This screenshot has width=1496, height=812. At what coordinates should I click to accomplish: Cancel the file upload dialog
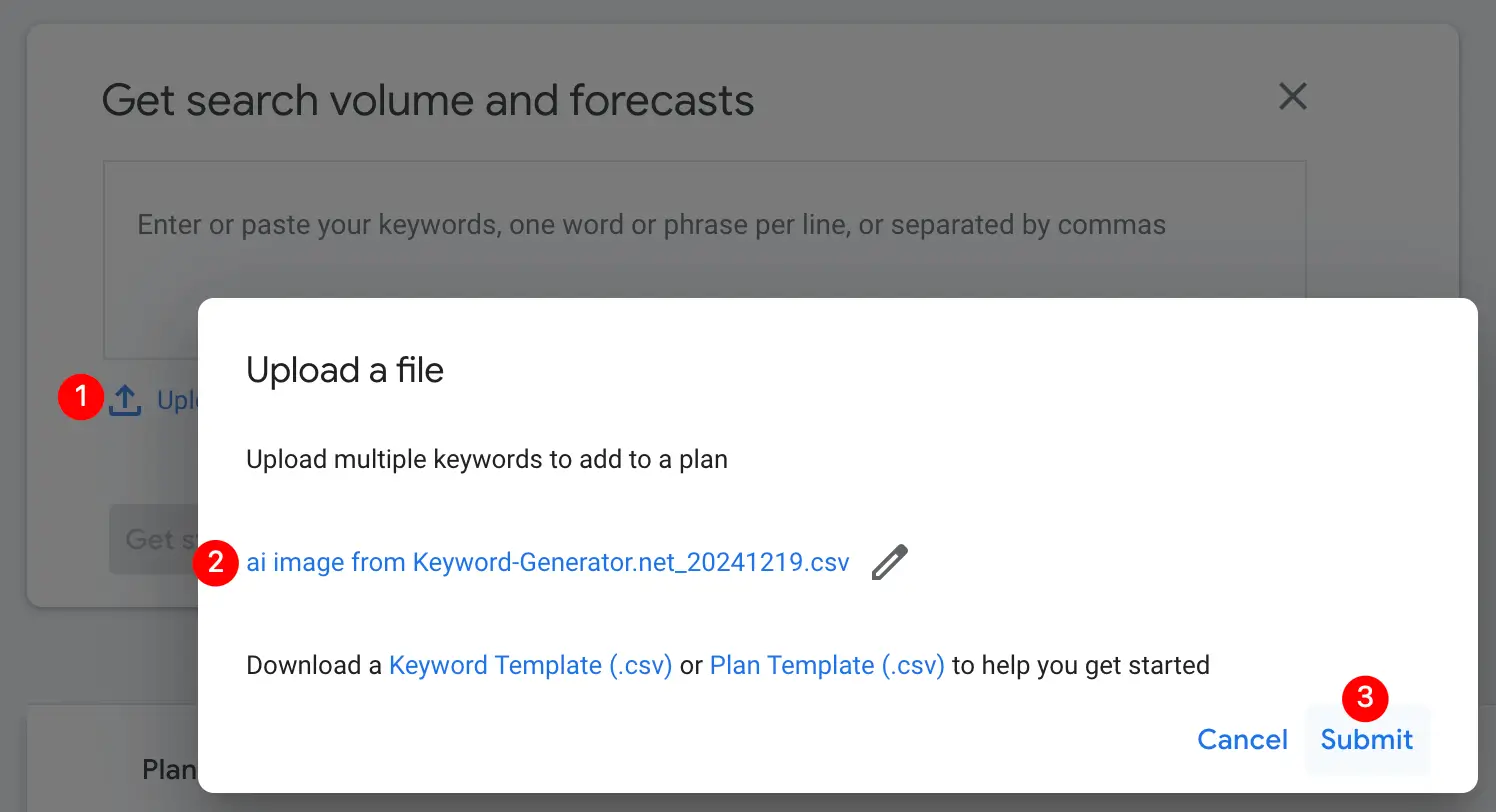tap(1242, 740)
